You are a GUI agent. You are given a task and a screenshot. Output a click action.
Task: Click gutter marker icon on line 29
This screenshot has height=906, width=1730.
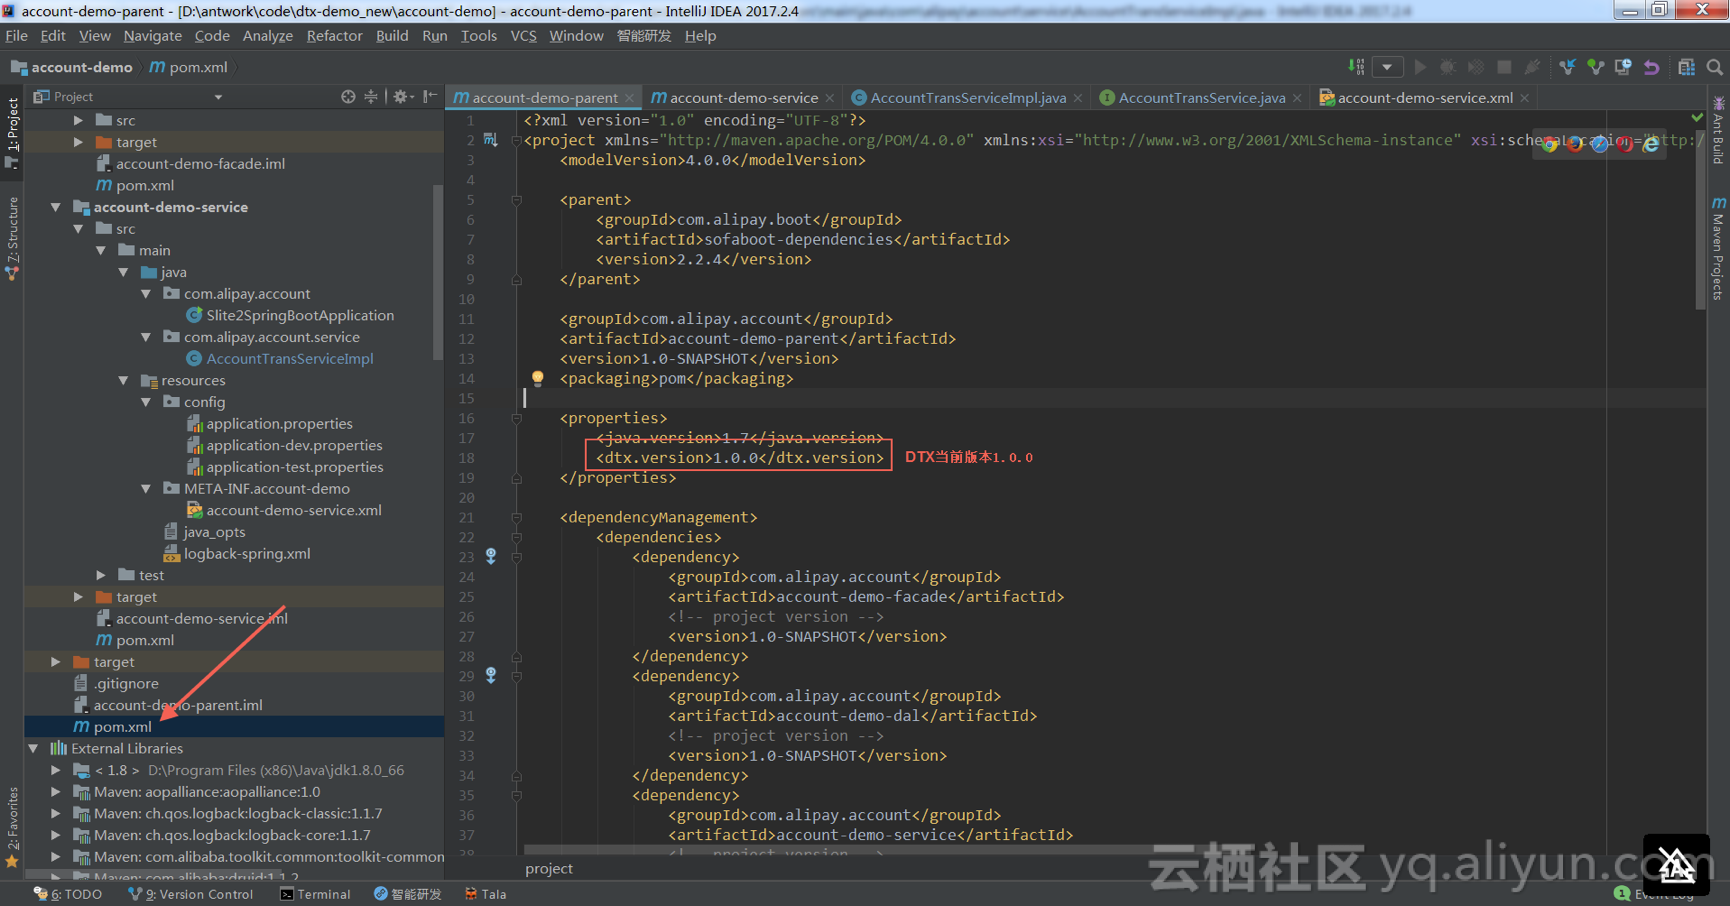coord(491,675)
